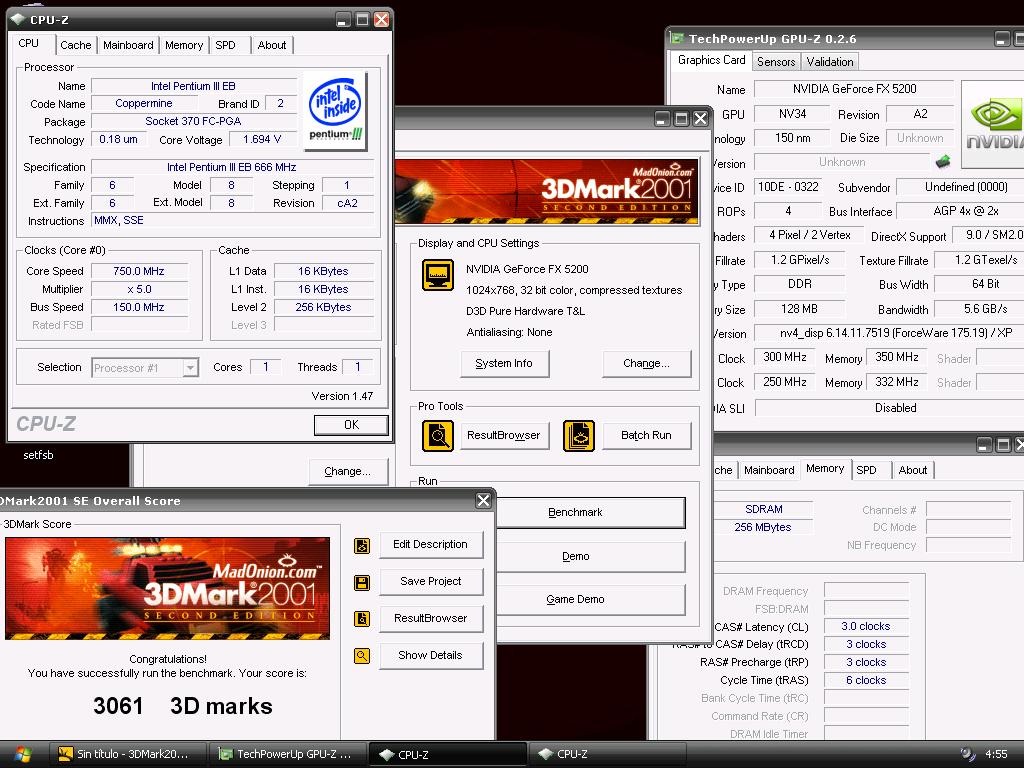Click the Batch Run button
Image resolution: width=1024 pixels, height=768 pixels.
[647, 436]
